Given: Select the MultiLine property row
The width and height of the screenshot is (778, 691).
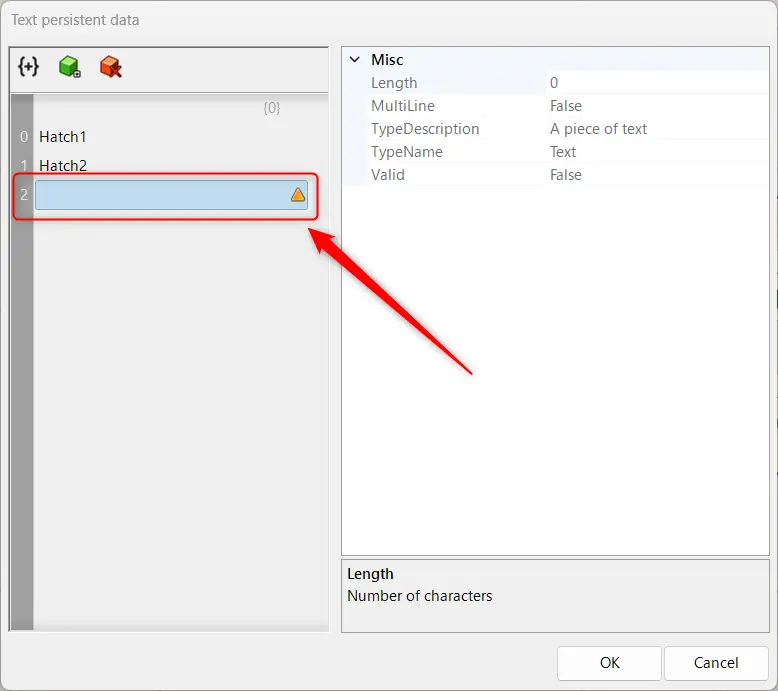Looking at the screenshot, I should coord(402,106).
